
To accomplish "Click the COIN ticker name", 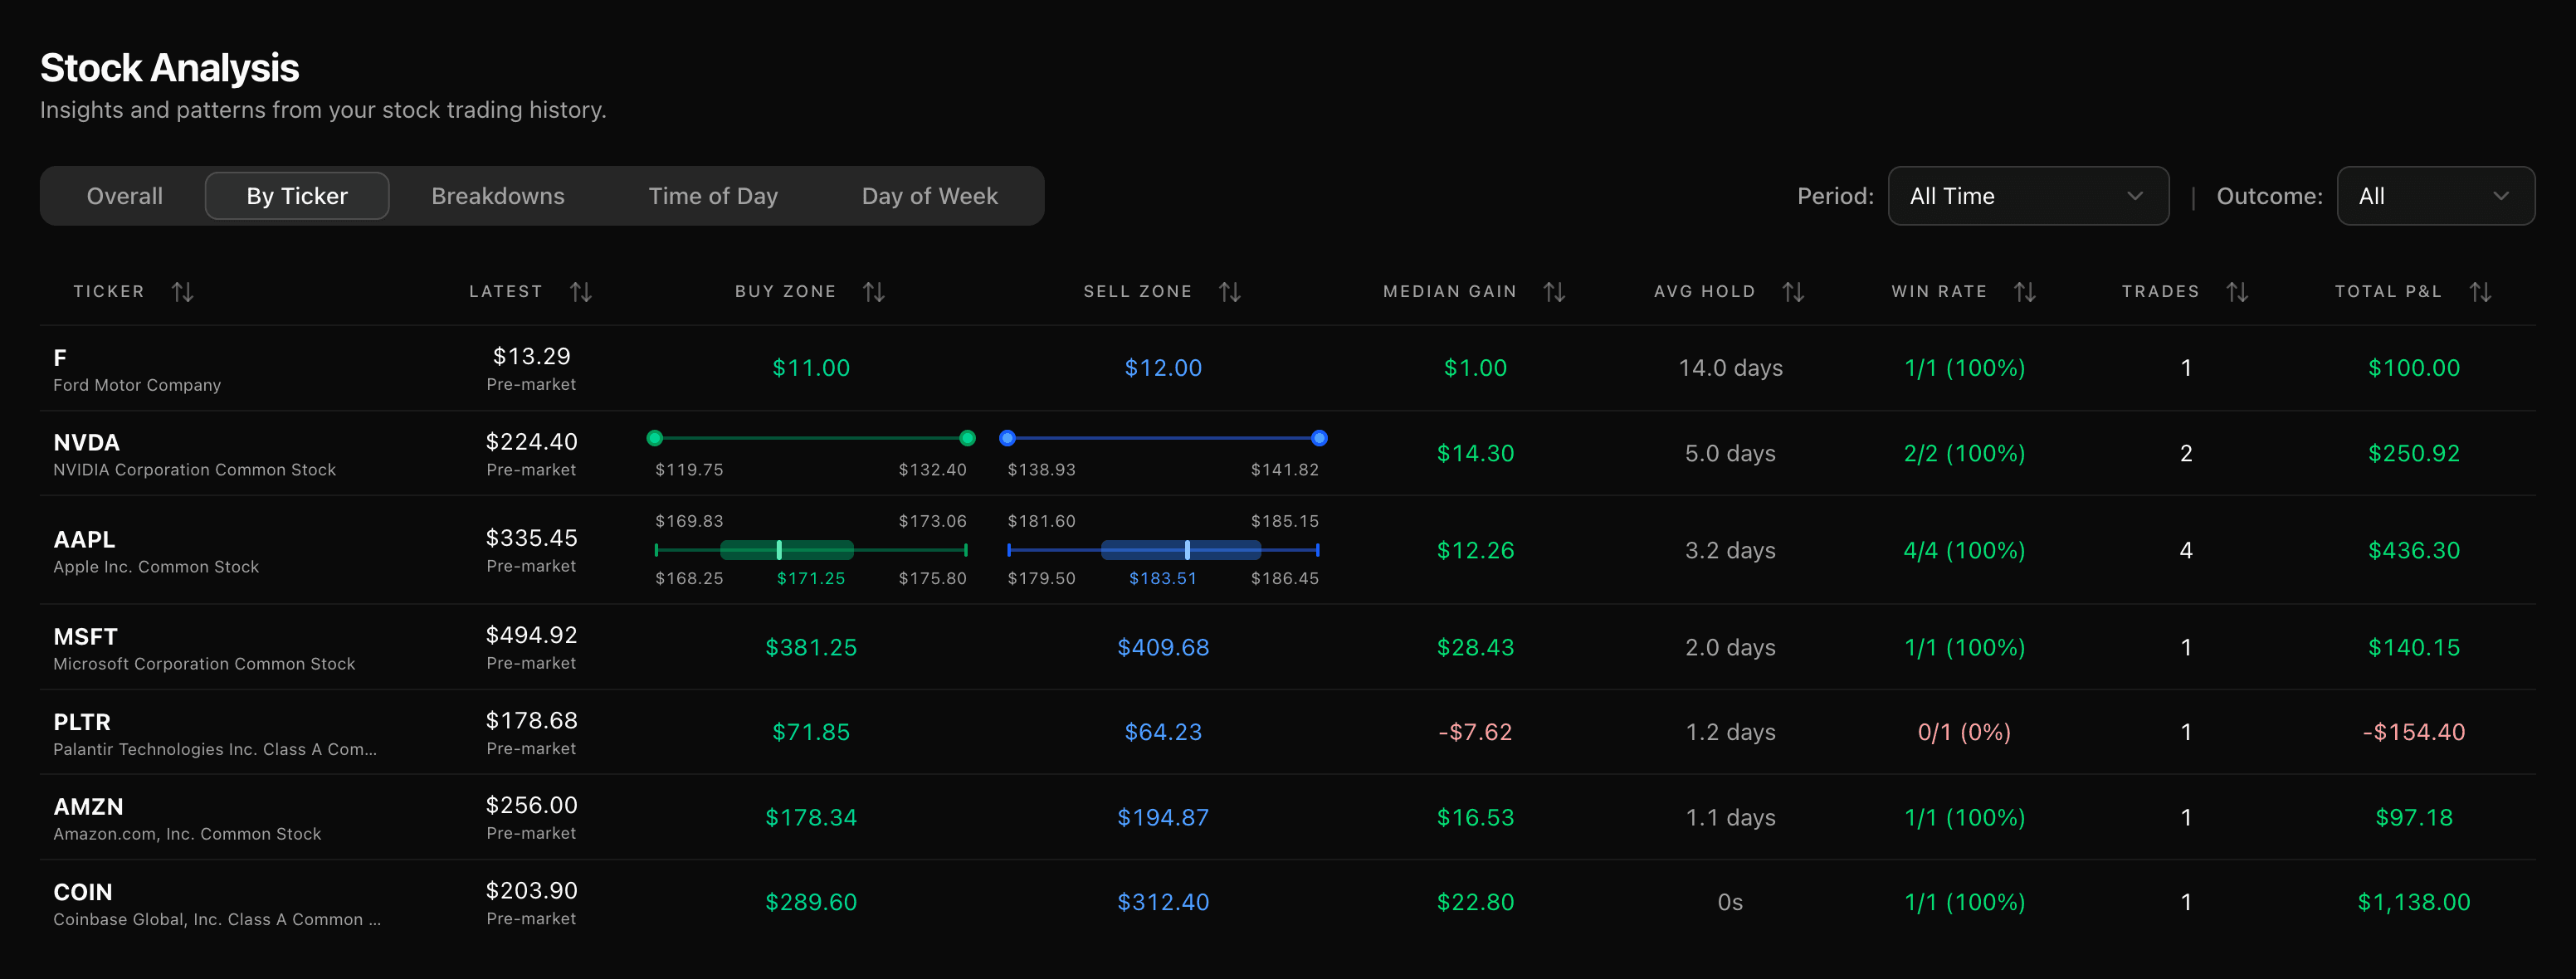I will tap(83, 892).
